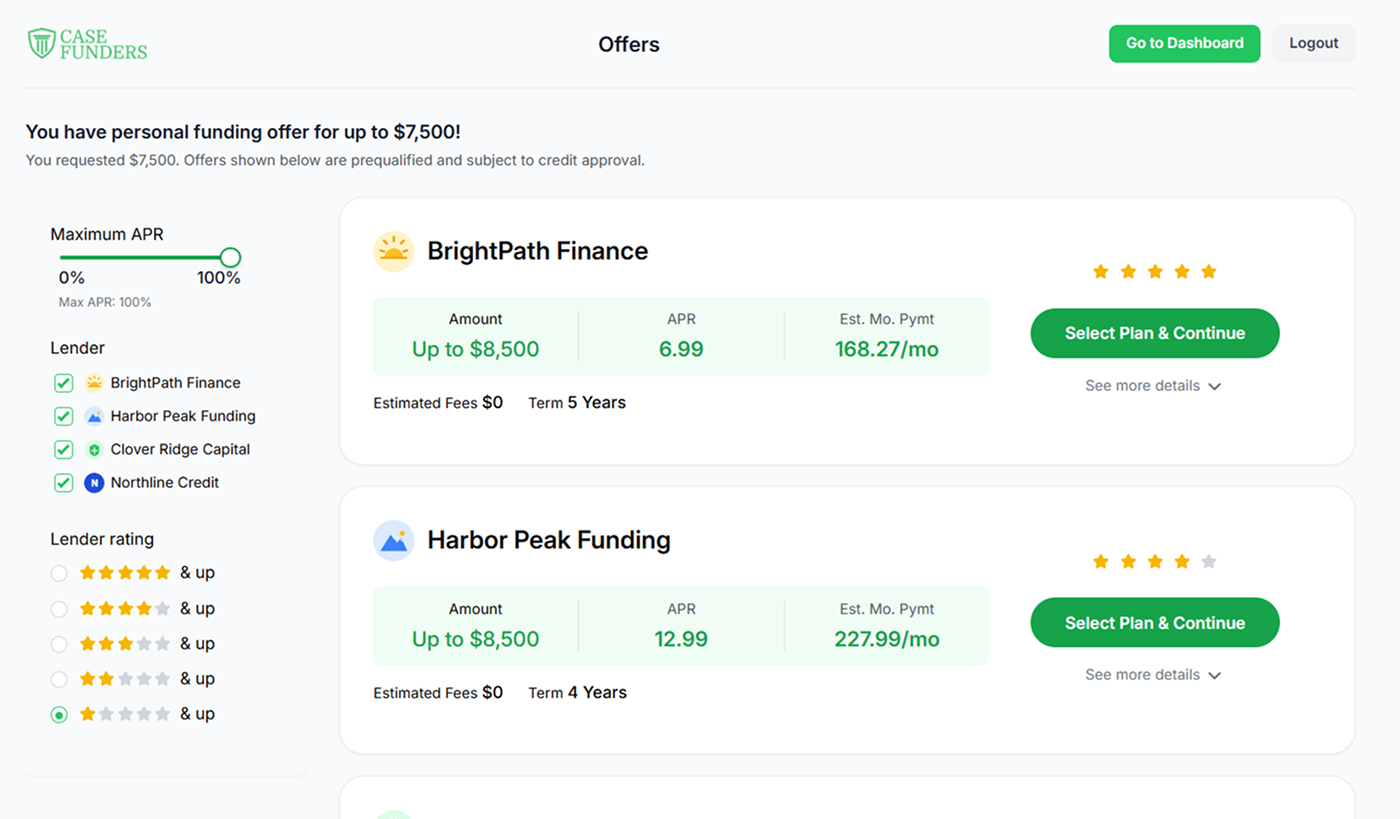Select BrightPath Finance plan and continue

point(1155,333)
